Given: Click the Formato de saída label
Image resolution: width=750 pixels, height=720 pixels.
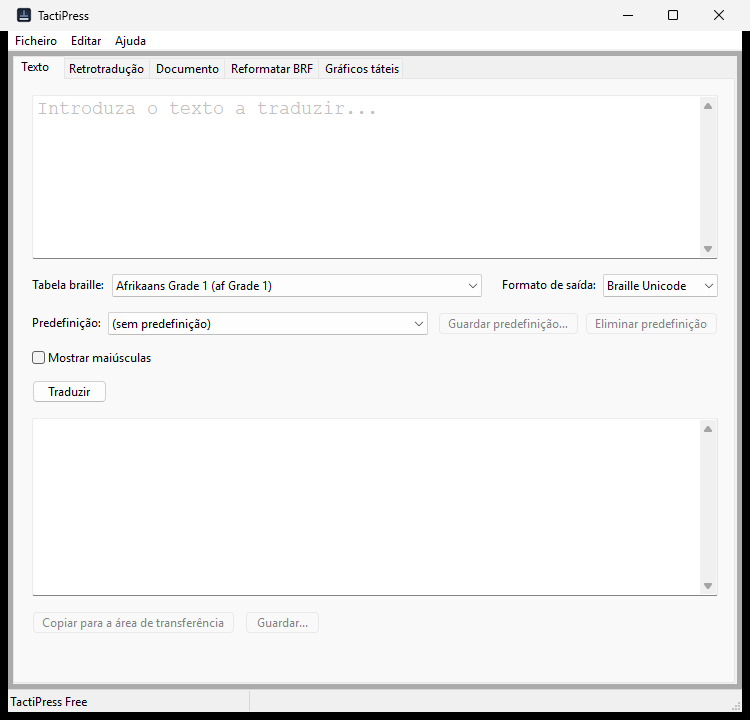Looking at the screenshot, I should click(x=549, y=285).
